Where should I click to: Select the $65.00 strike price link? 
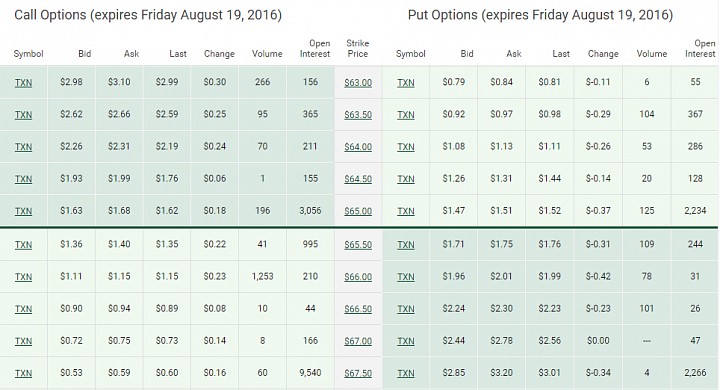tap(358, 211)
